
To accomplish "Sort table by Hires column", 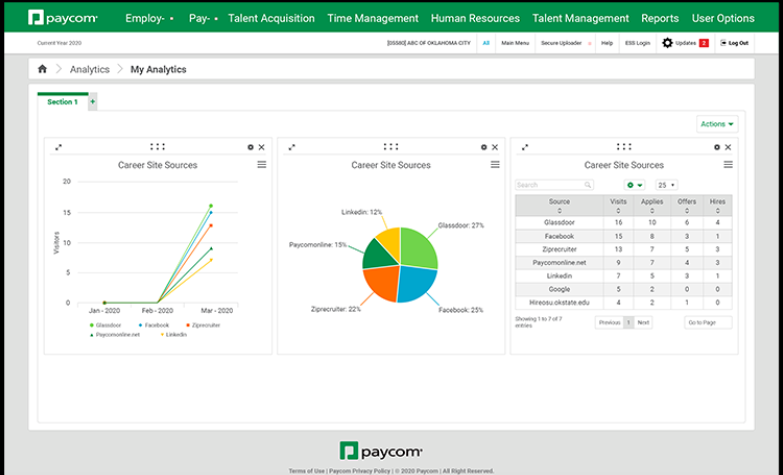I will [717, 205].
